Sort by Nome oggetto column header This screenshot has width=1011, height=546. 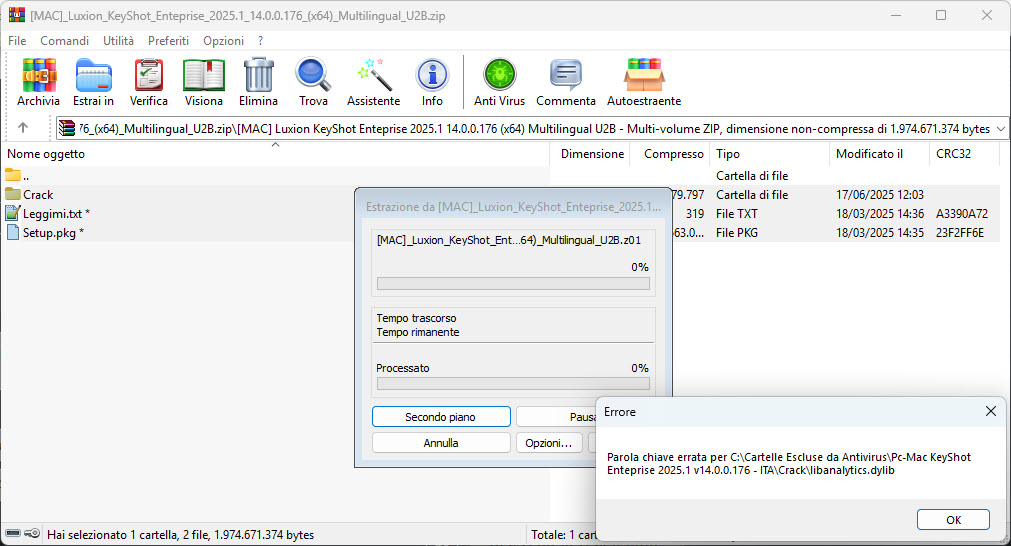click(x=275, y=153)
